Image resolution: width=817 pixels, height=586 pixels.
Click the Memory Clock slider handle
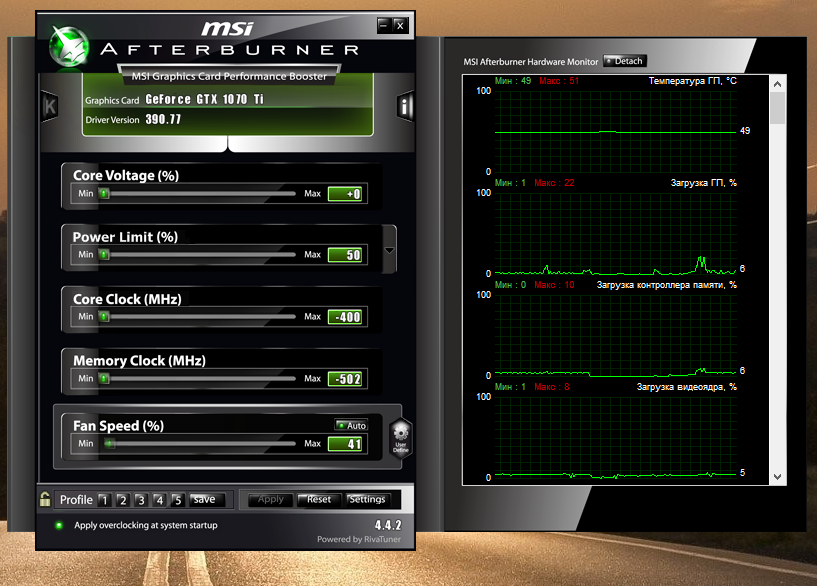104,379
